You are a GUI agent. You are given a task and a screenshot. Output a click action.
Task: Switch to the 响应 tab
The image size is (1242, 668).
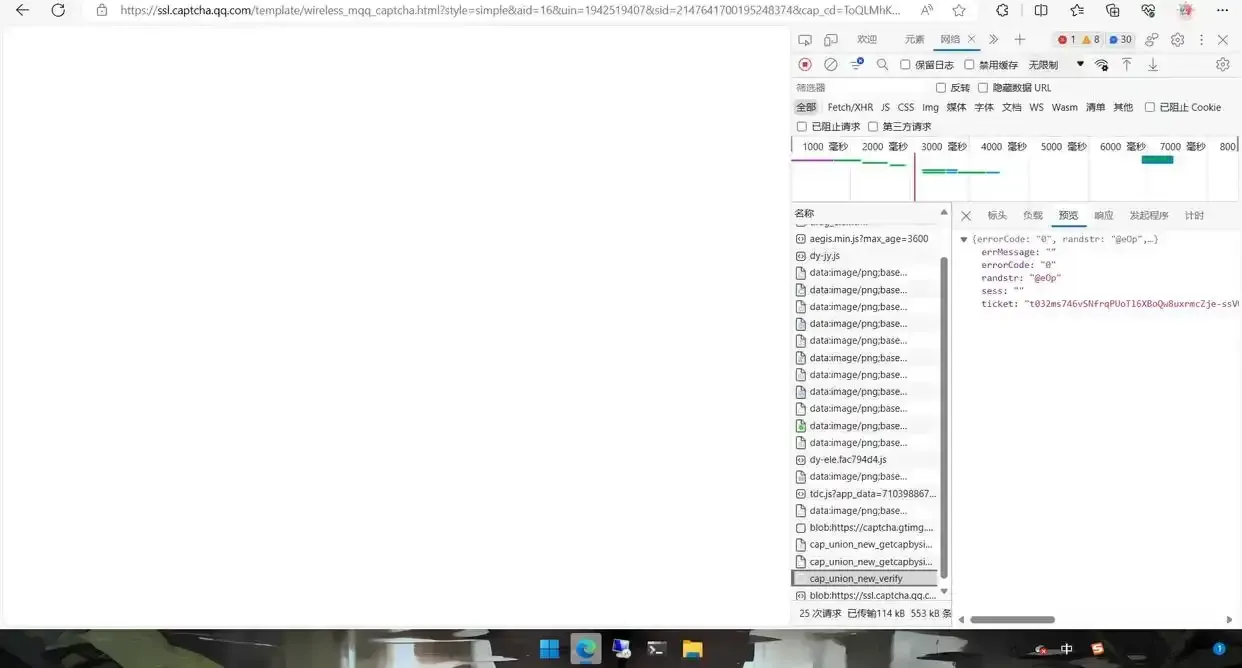(x=1103, y=216)
